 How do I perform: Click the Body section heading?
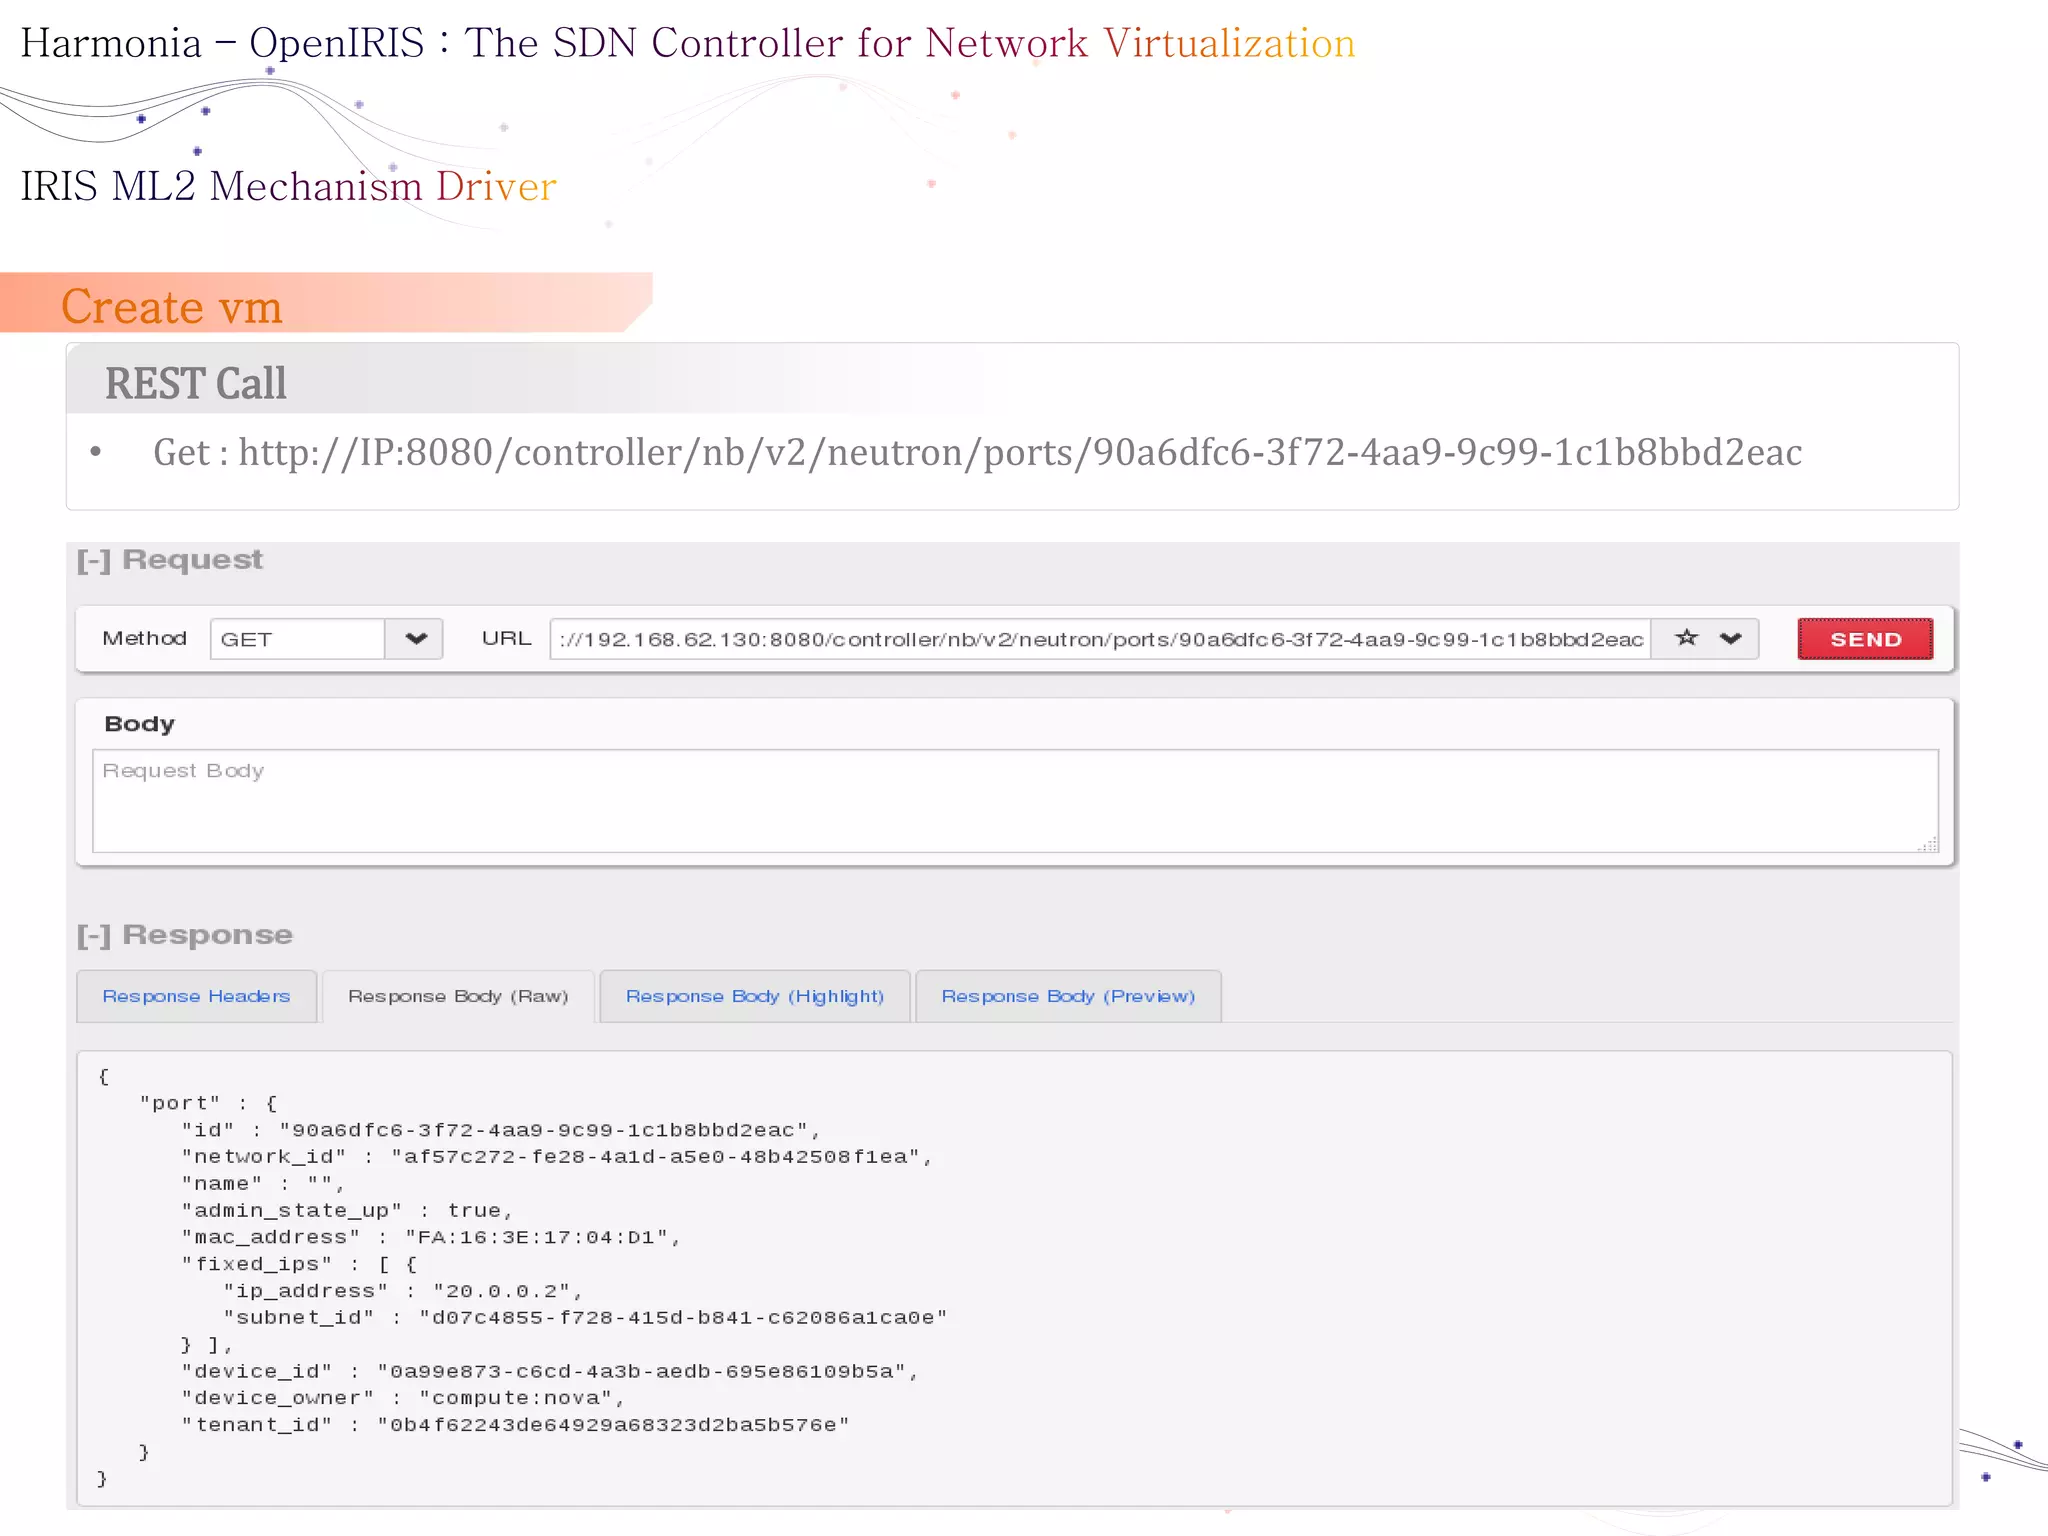pyautogui.click(x=139, y=724)
